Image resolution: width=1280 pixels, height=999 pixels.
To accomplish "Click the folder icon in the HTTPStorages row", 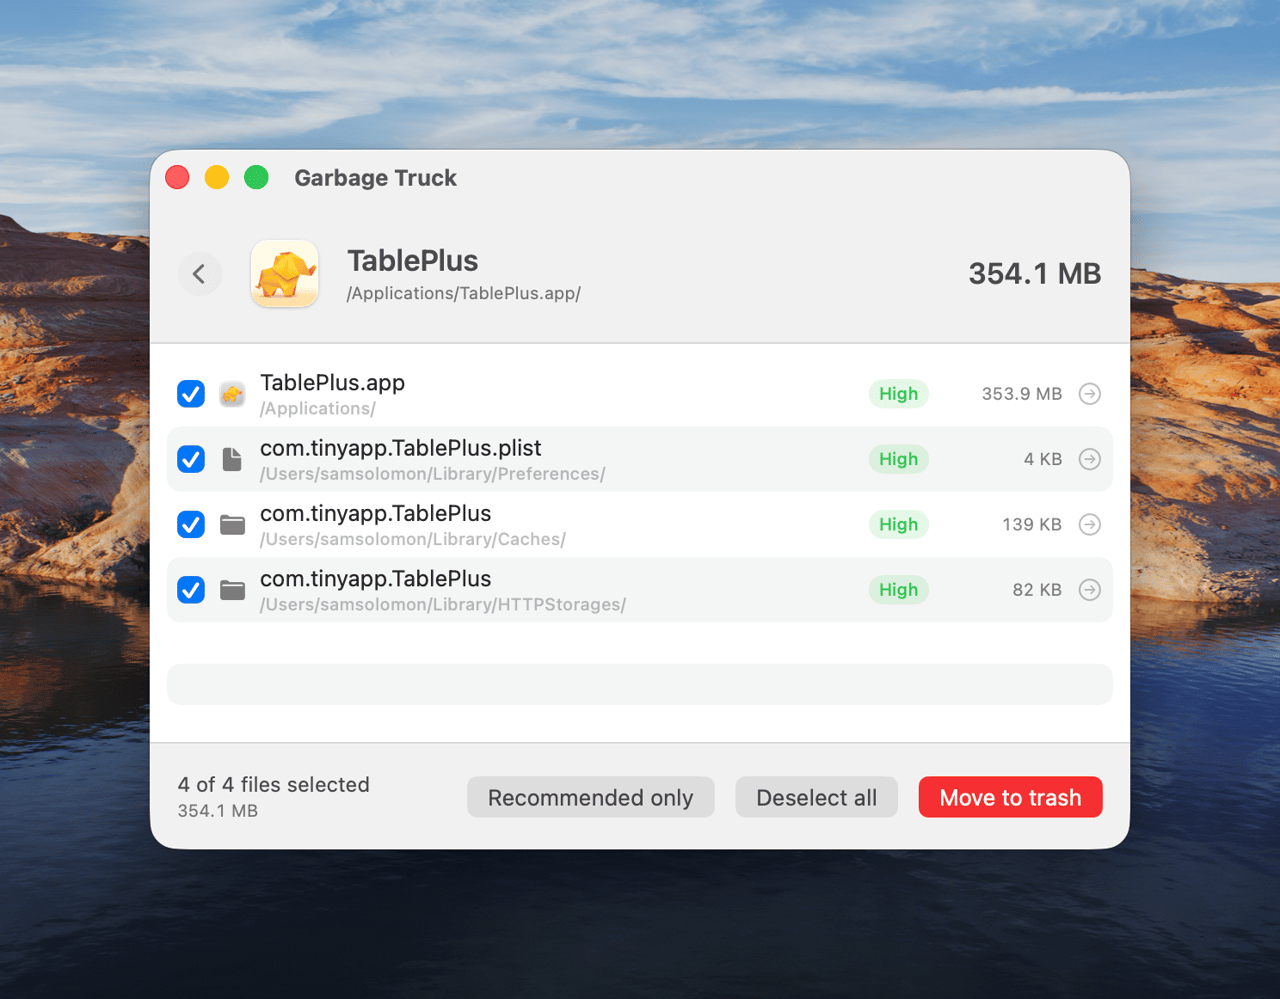I will [x=232, y=590].
